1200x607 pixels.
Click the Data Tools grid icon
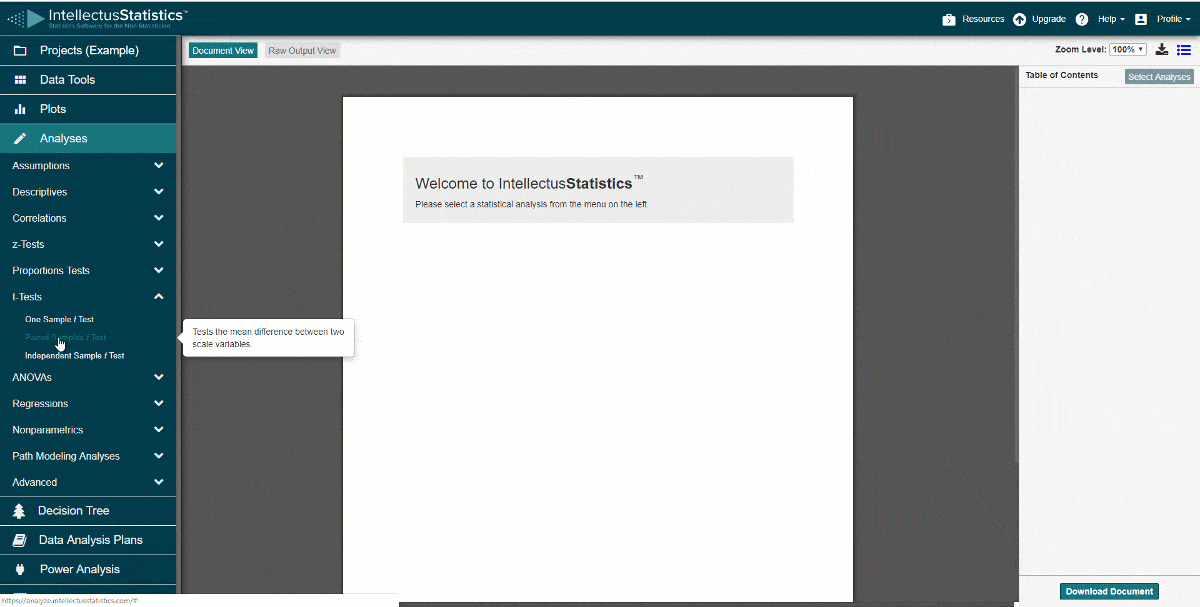tap(19, 80)
